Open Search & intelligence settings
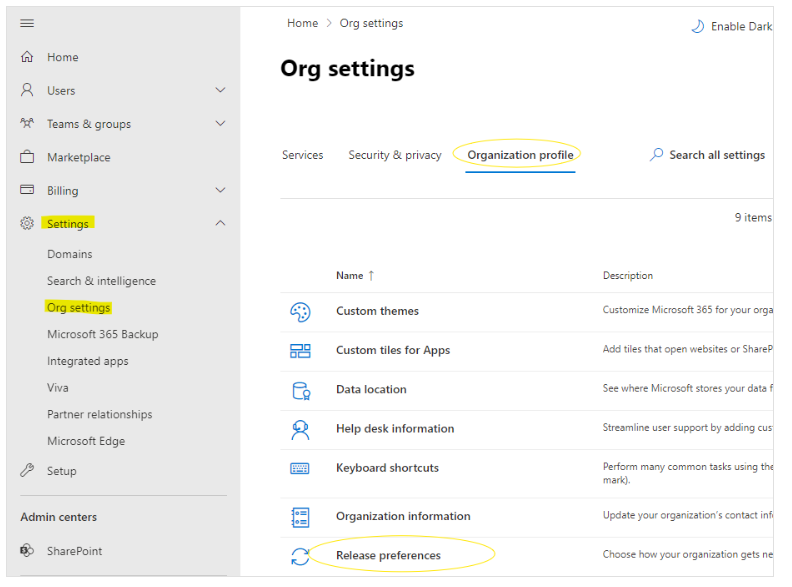Image resolution: width=792 pixels, height=587 pixels. pyautogui.click(x=102, y=281)
